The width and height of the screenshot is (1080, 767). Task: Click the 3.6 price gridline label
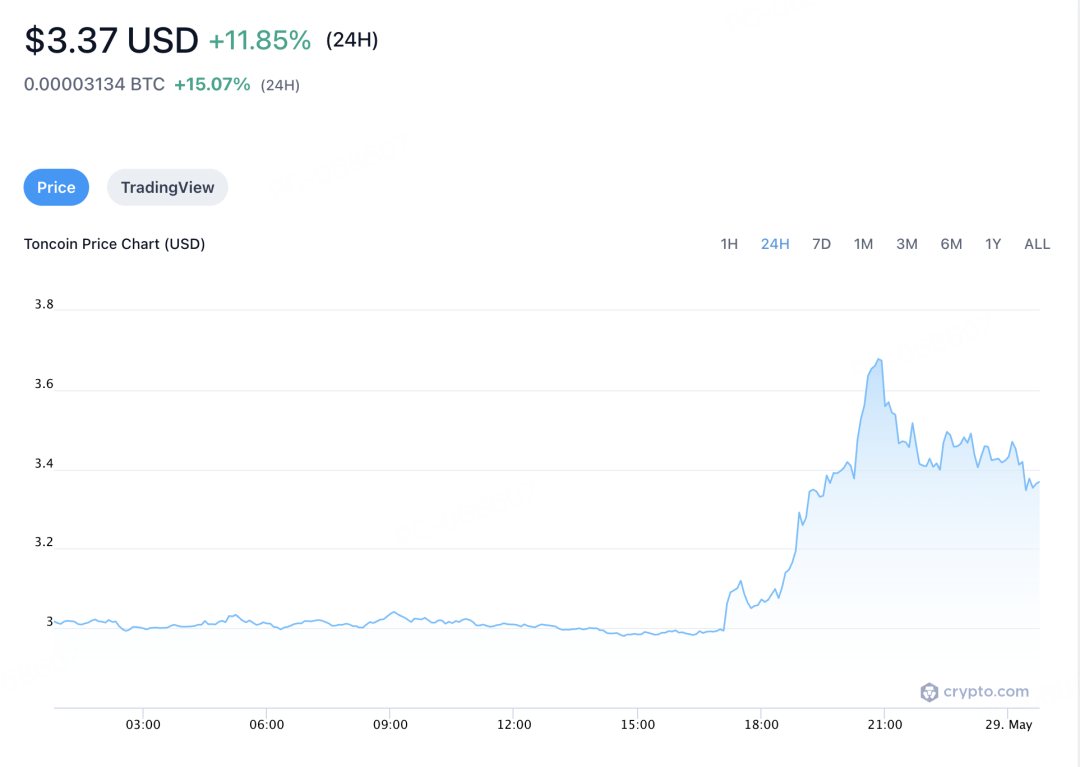[44, 384]
